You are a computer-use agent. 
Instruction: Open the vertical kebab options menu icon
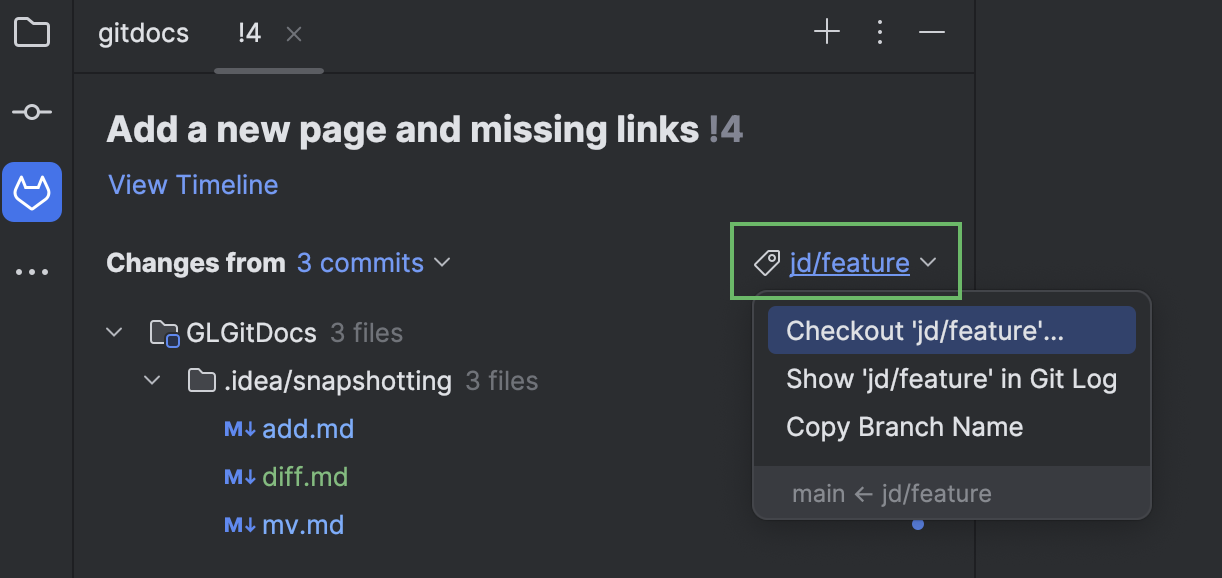pyautogui.click(x=879, y=32)
